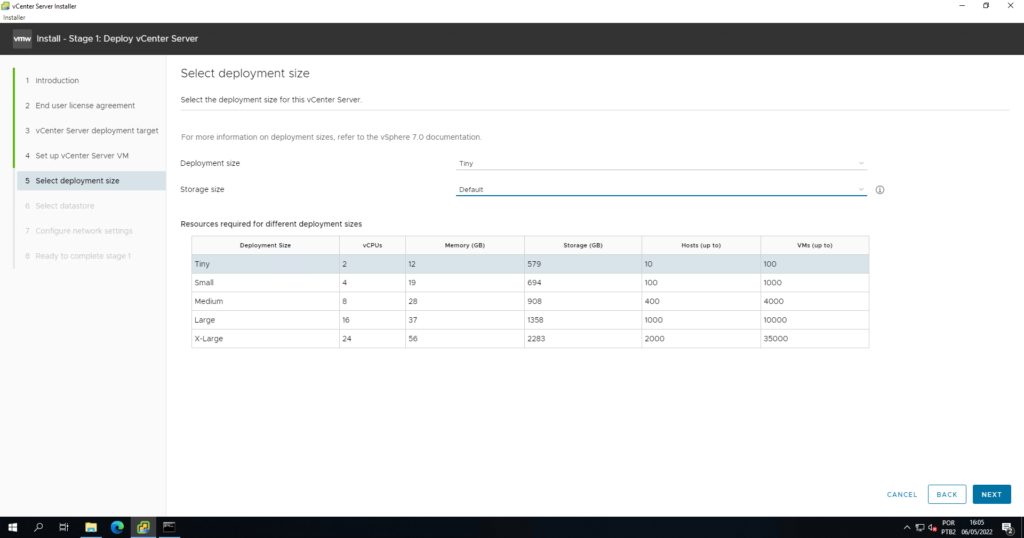Click the CANCEL button
1024x538 pixels.
(x=902, y=494)
